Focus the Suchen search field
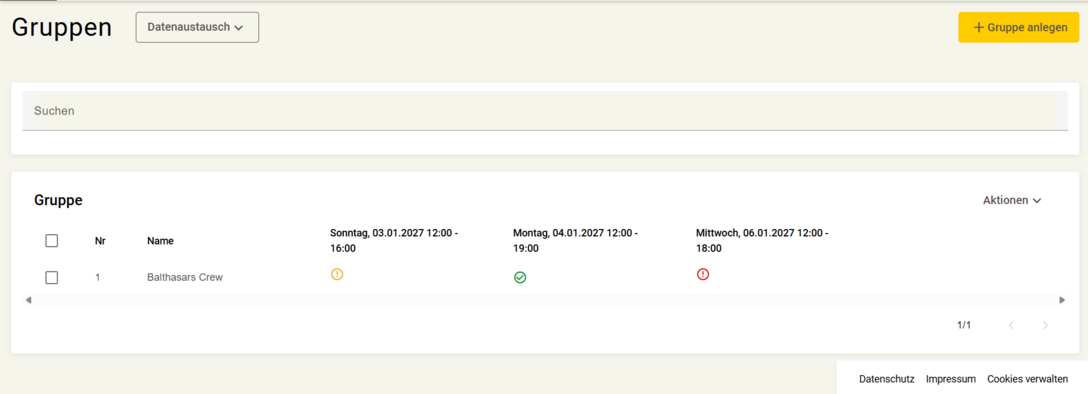This screenshot has height=394, width=1088. (x=545, y=111)
